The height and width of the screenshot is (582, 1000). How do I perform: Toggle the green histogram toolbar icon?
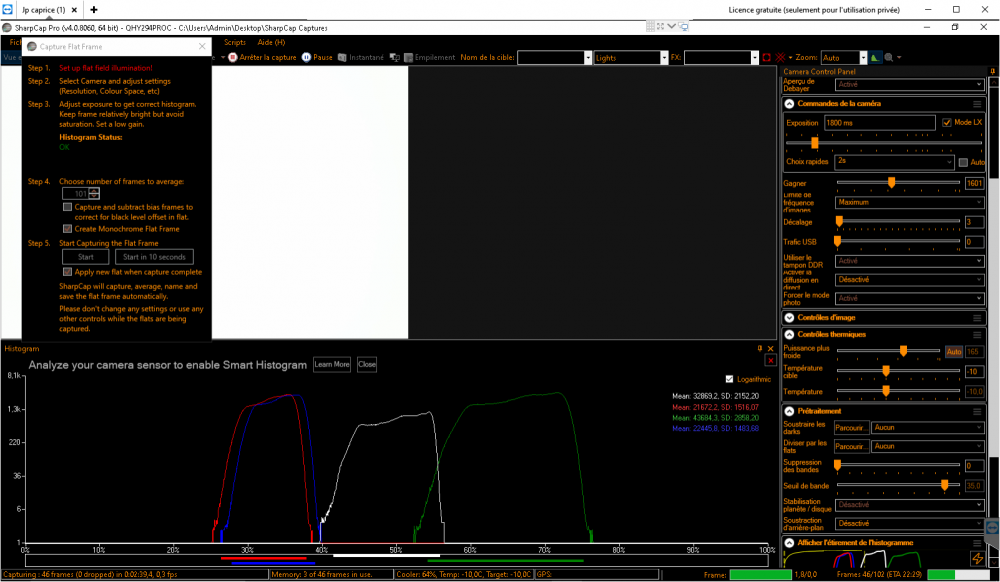tap(875, 57)
